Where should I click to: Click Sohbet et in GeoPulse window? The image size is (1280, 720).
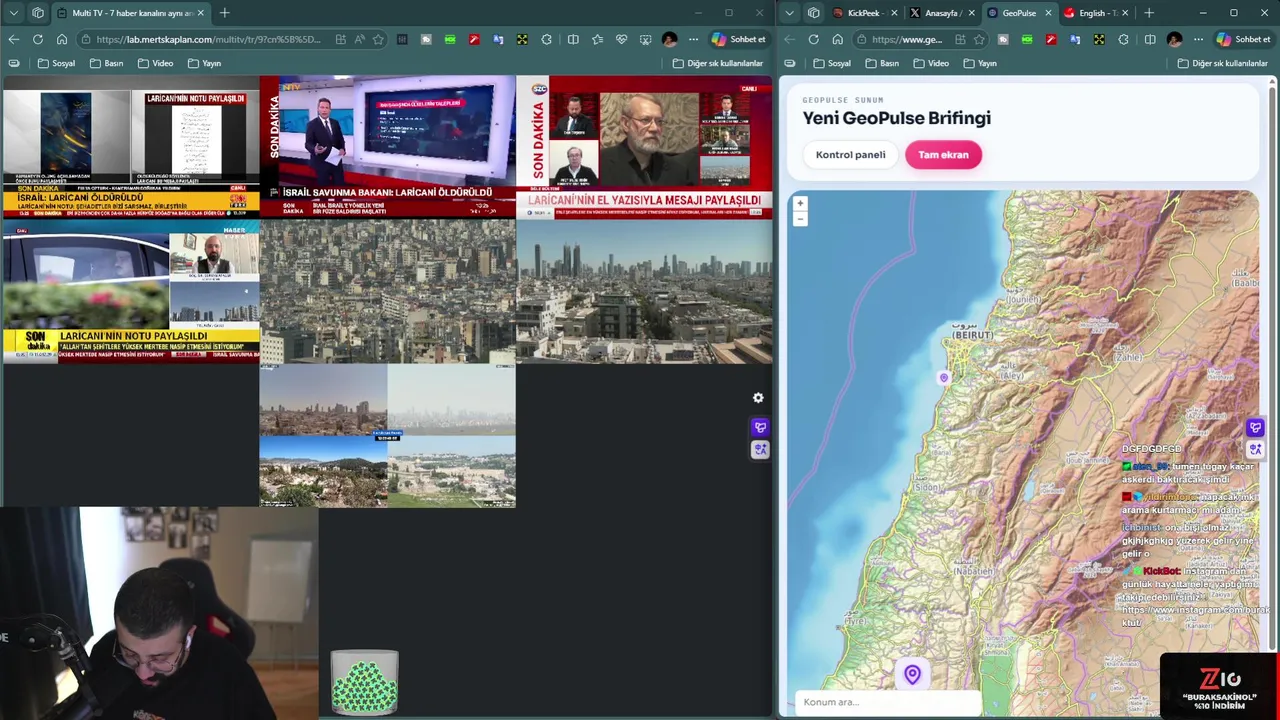pos(1243,39)
